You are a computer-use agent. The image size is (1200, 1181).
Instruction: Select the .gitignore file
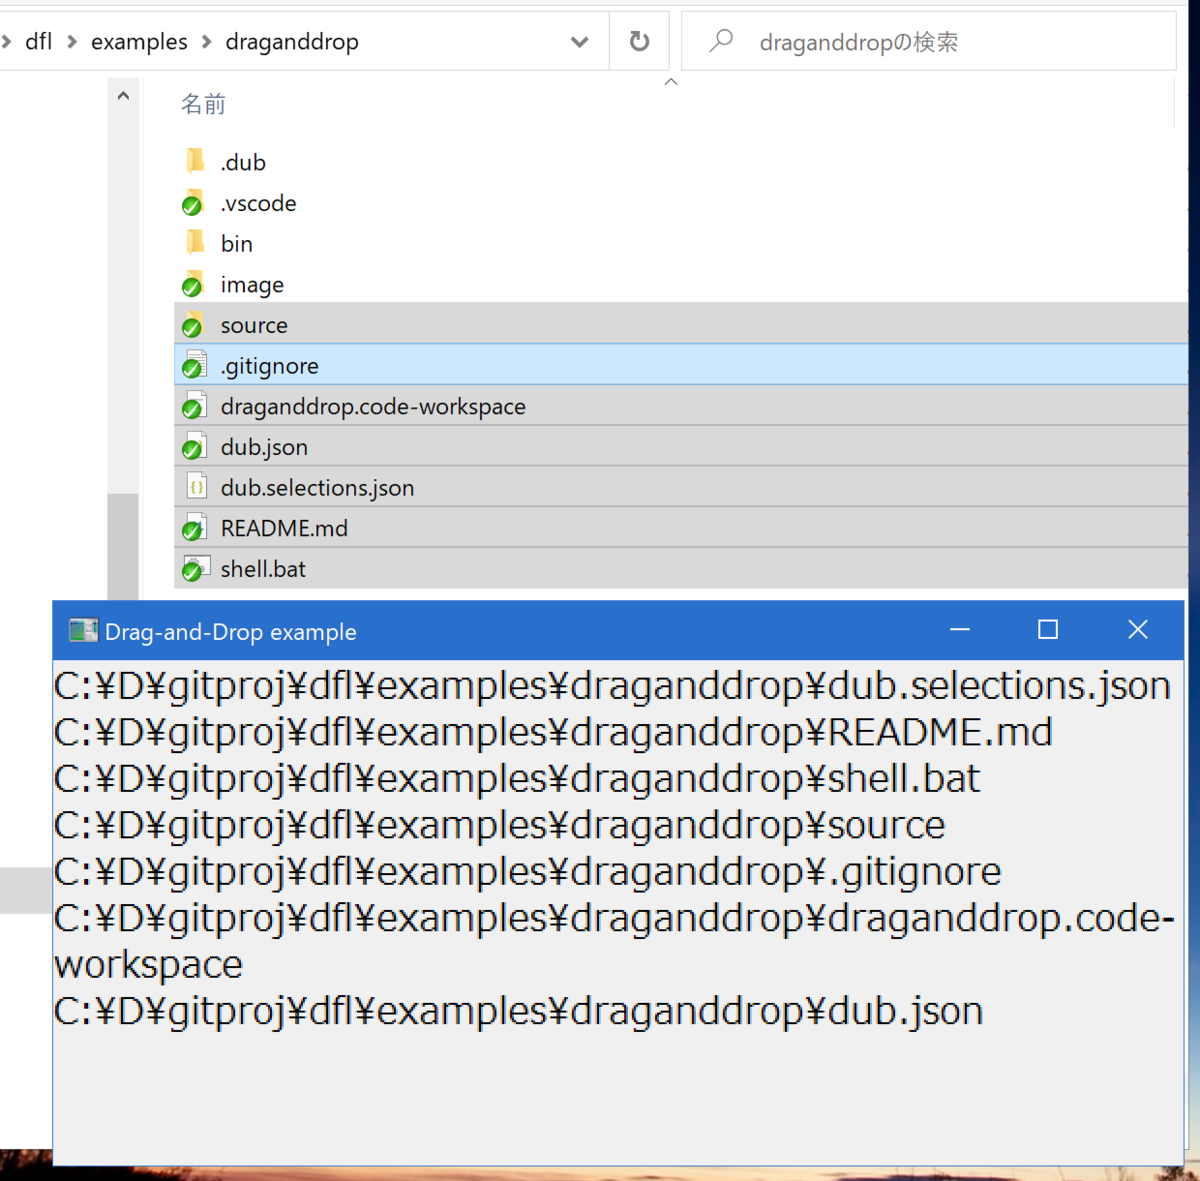coord(269,365)
